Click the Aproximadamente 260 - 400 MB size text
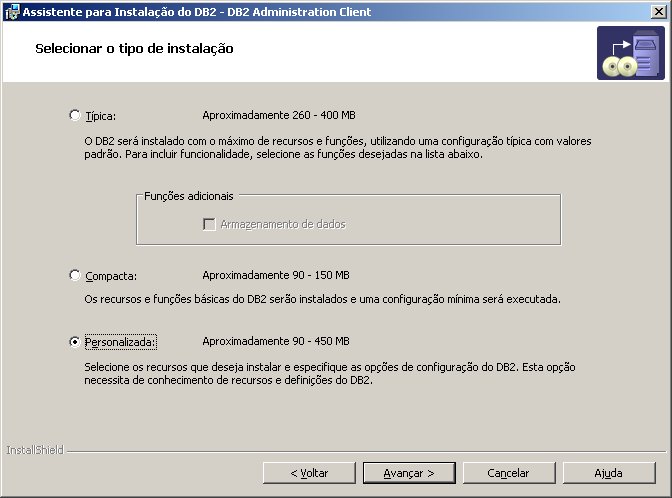The height and width of the screenshot is (498, 672). pyautogui.click(x=279, y=115)
